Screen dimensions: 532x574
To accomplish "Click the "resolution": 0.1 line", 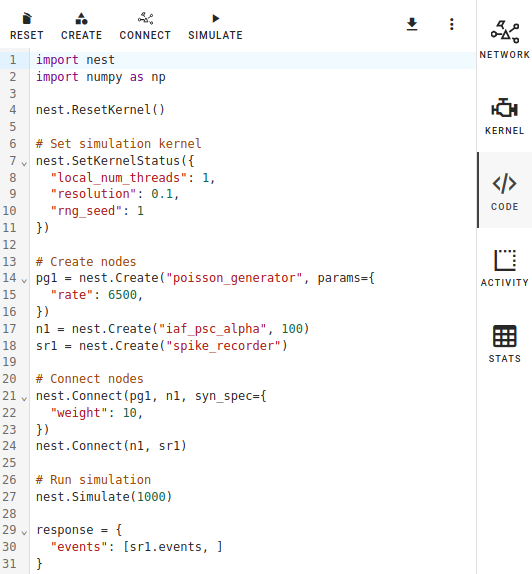I will coord(115,194).
